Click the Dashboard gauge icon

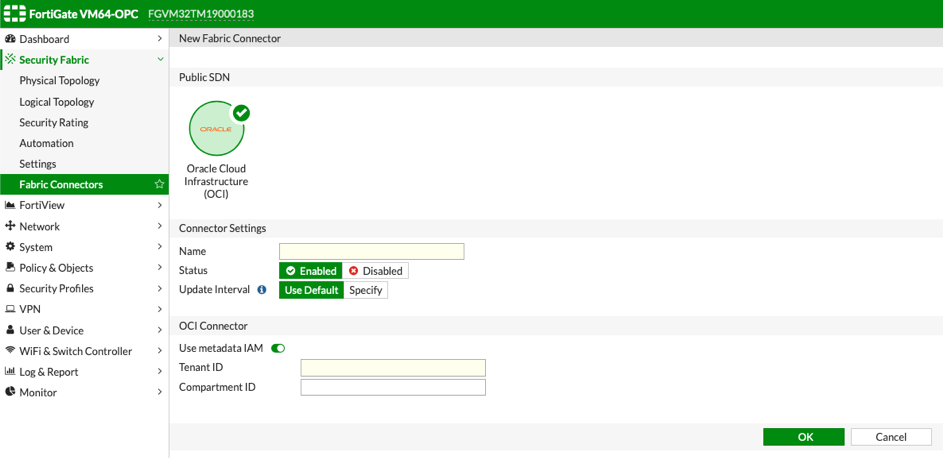pos(10,39)
